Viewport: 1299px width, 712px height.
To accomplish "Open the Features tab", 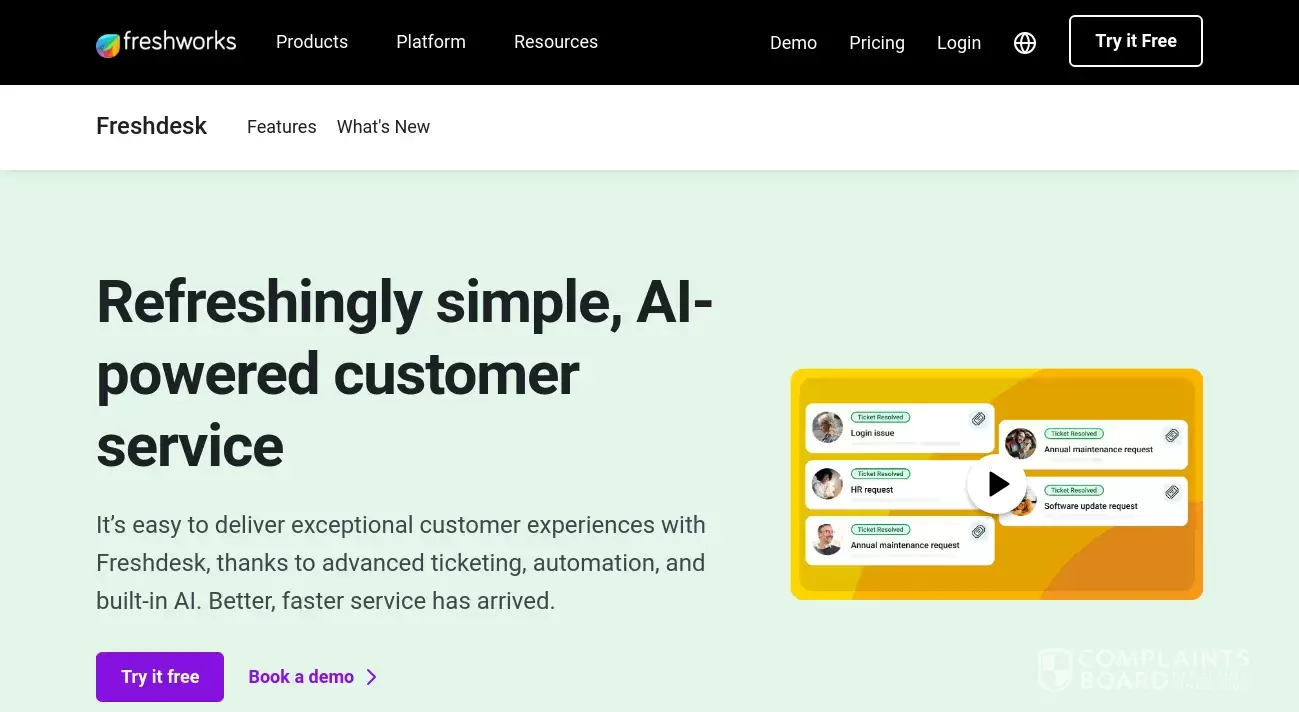I will [x=282, y=127].
